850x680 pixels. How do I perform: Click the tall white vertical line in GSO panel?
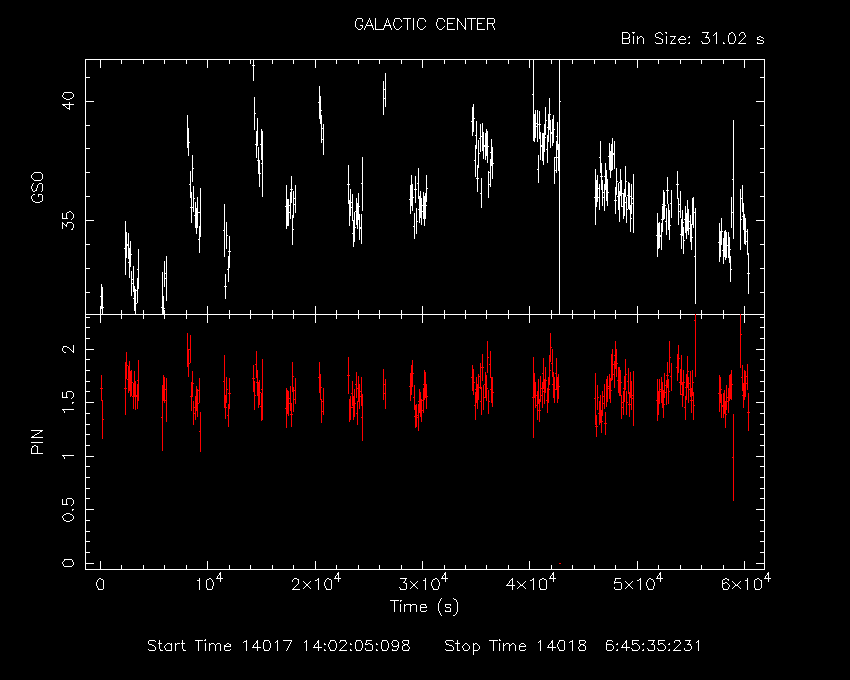pos(559,187)
